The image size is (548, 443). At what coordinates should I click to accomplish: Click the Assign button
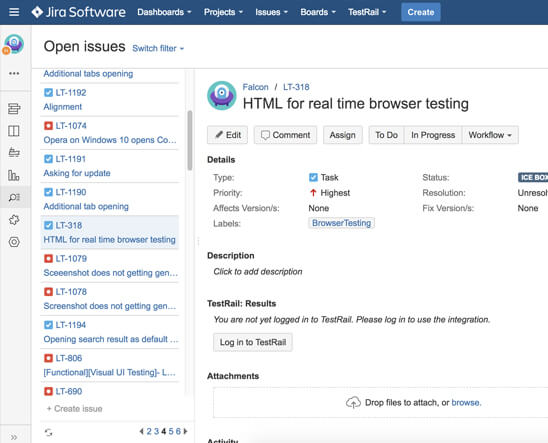click(342, 135)
